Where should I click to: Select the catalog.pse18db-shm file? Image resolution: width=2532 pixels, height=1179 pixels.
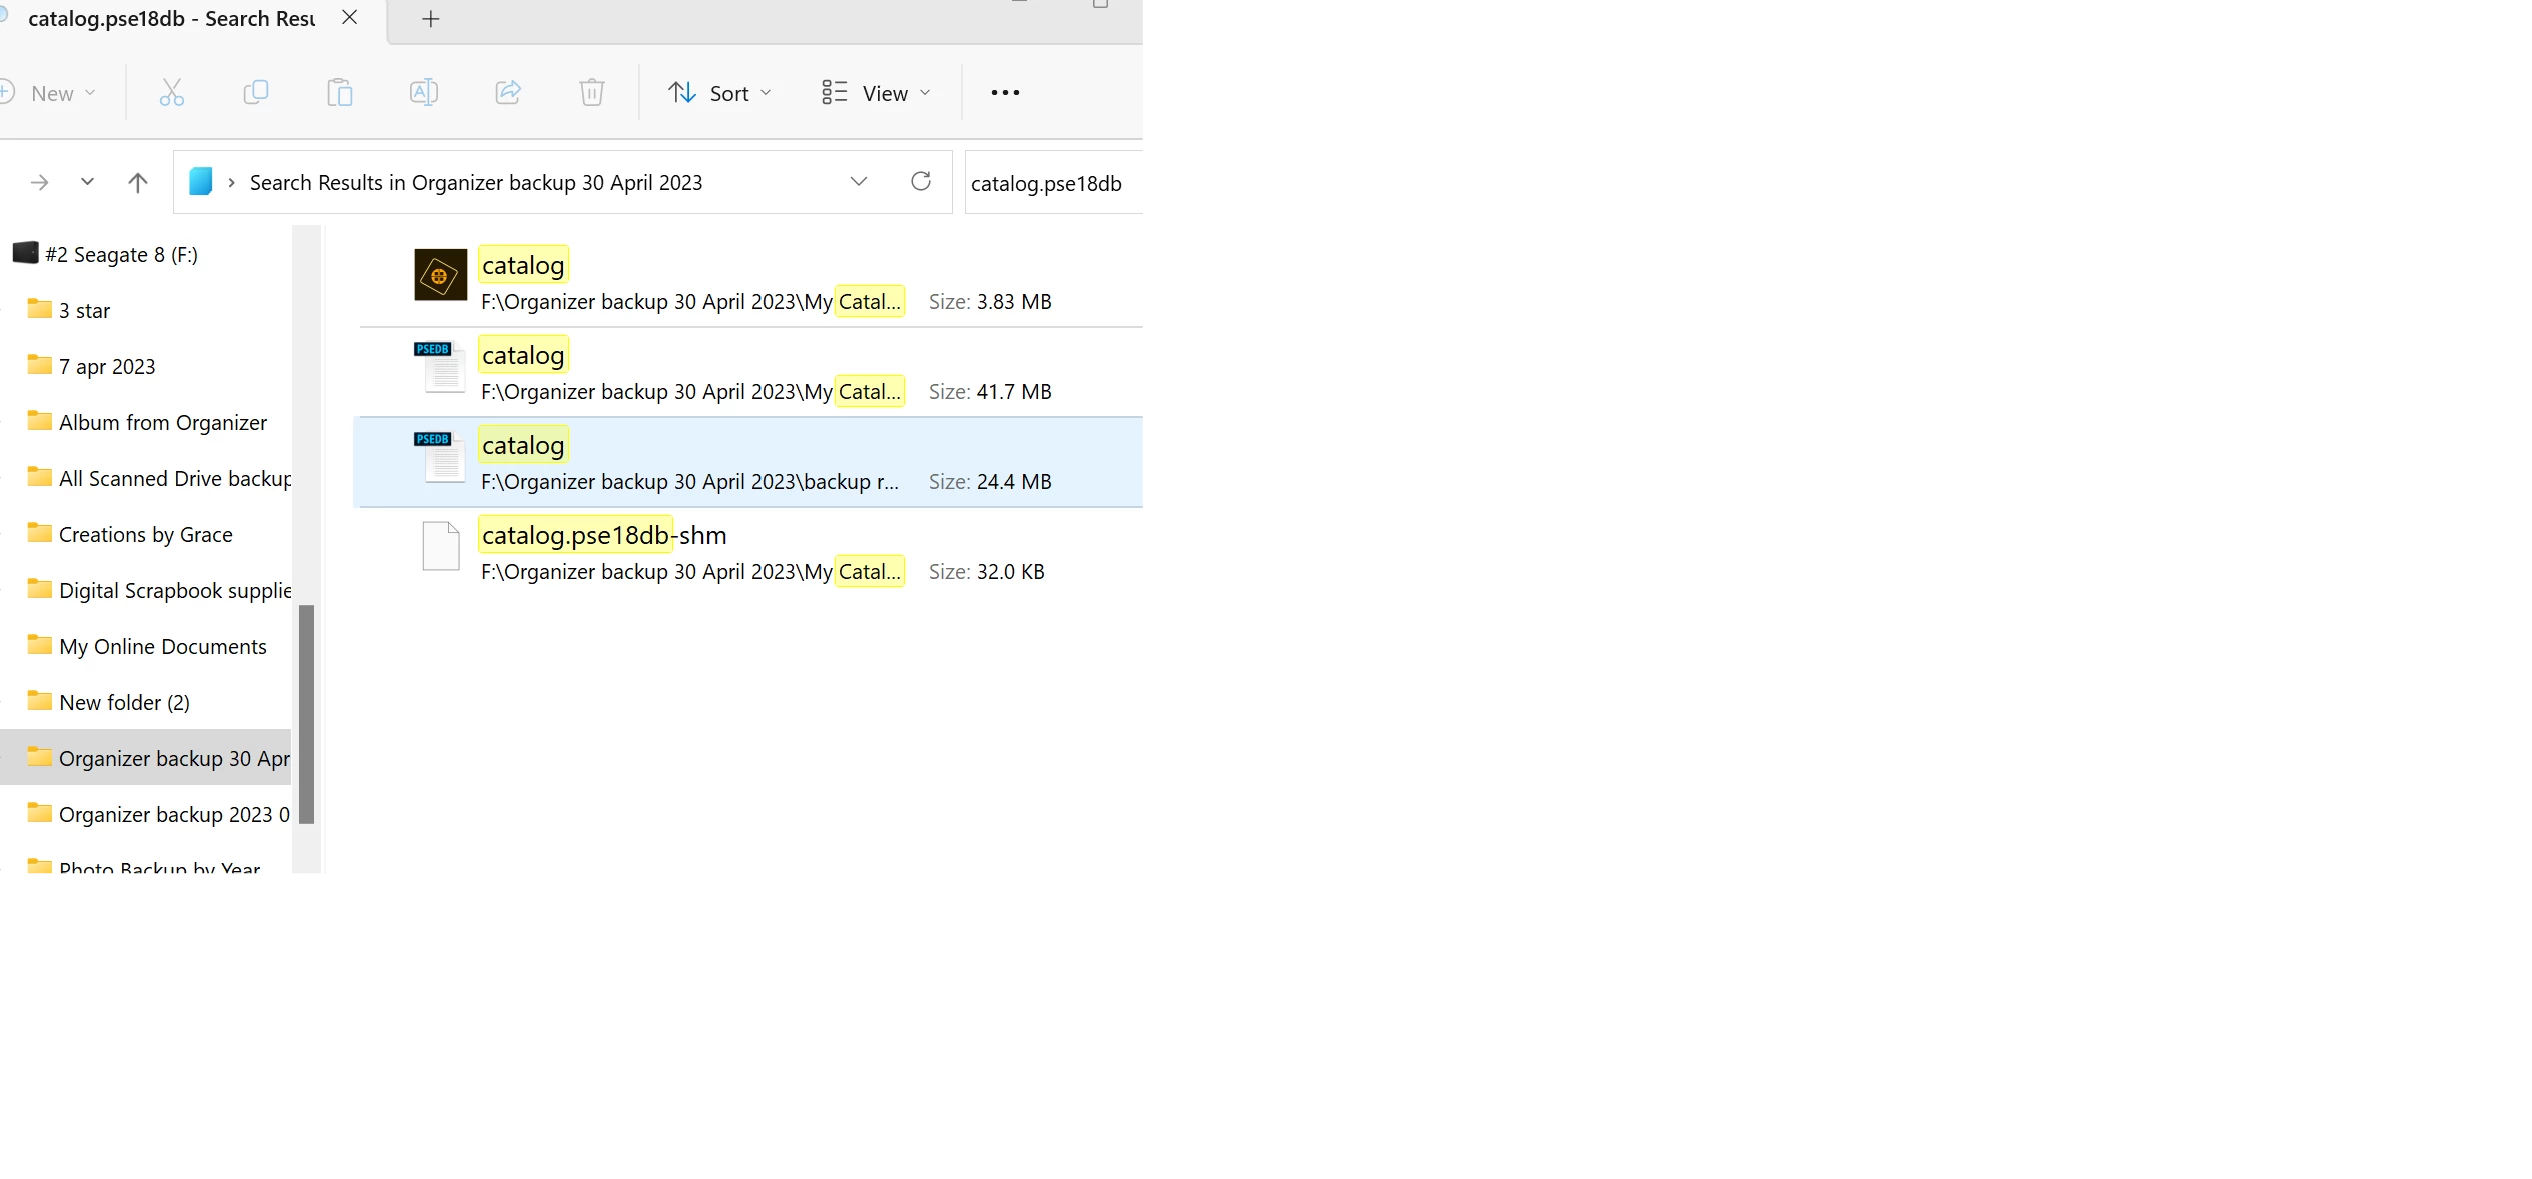pos(603,536)
